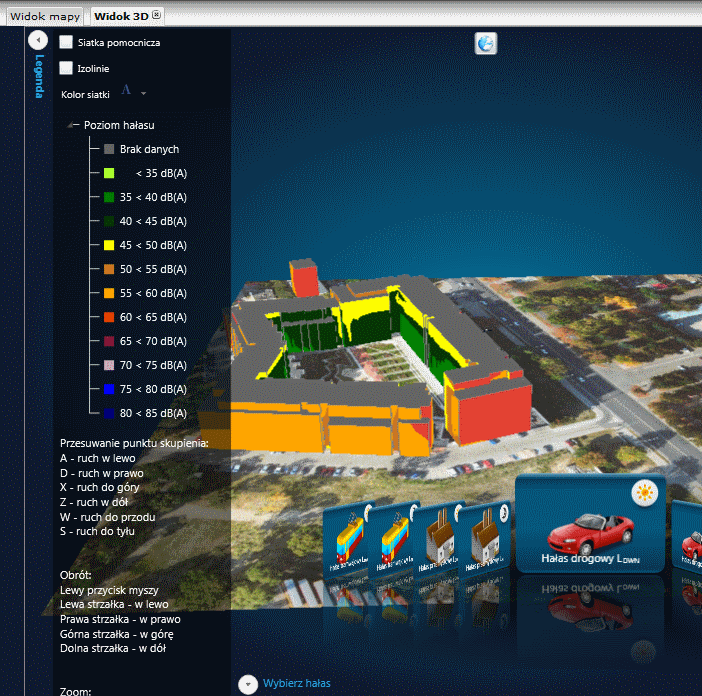Click the 'Zoom:' heading text
Viewport: 702px width, 696px height.
point(75,691)
